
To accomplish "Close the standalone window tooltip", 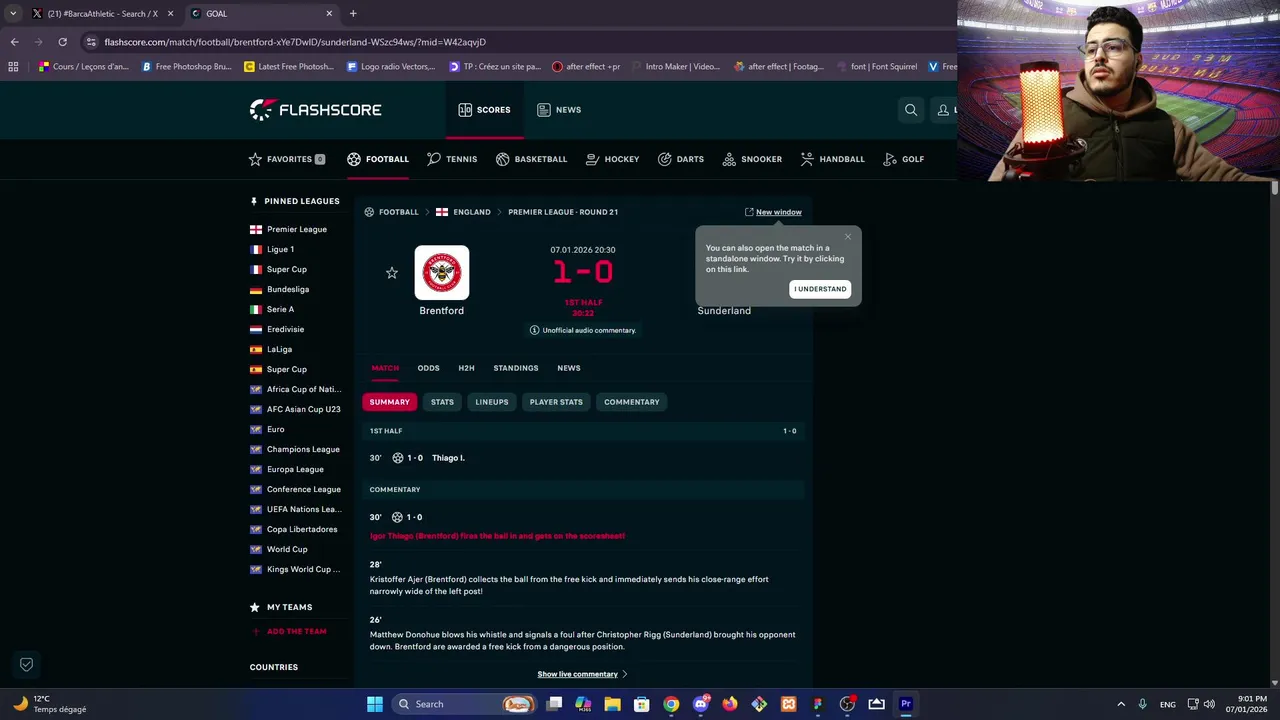I will pos(848,237).
